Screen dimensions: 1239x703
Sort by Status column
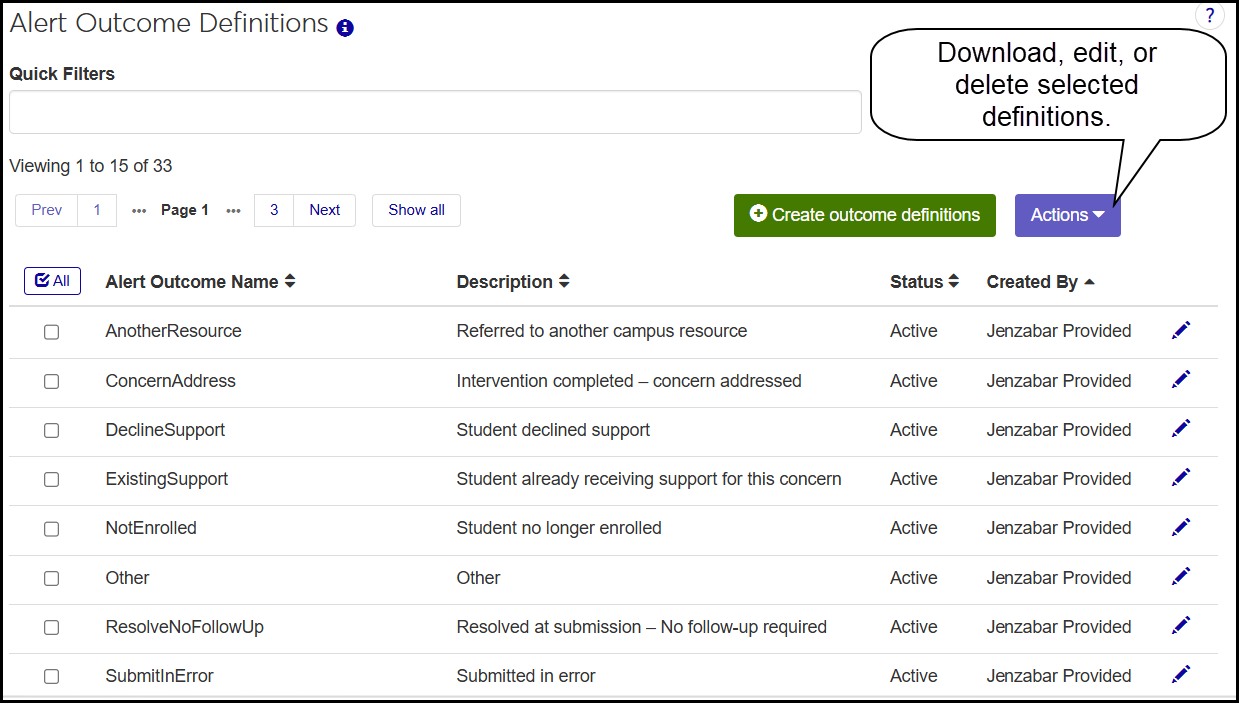click(925, 282)
